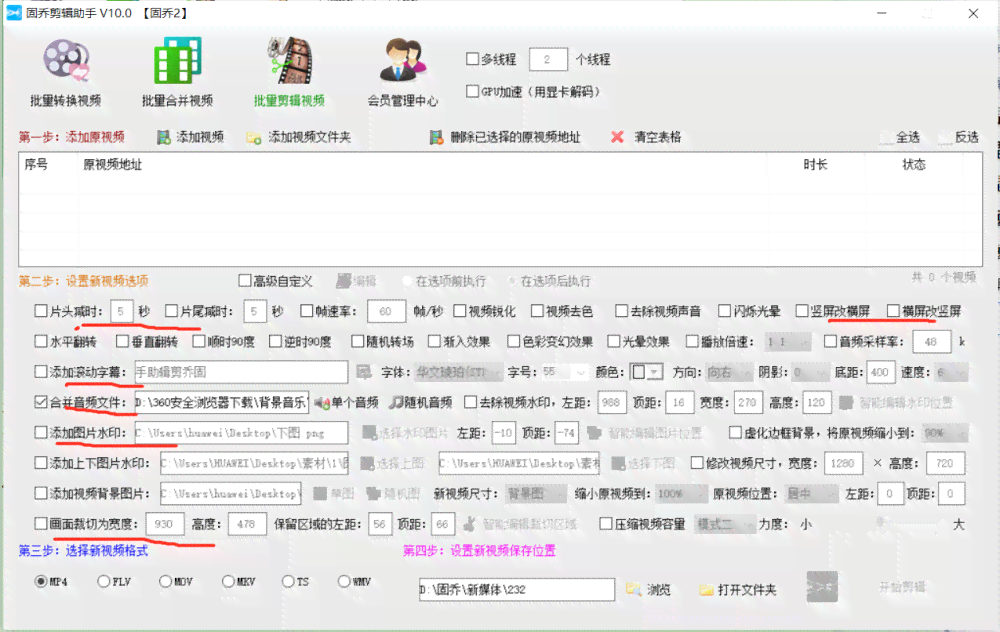Select WMV format radio button

344,582
